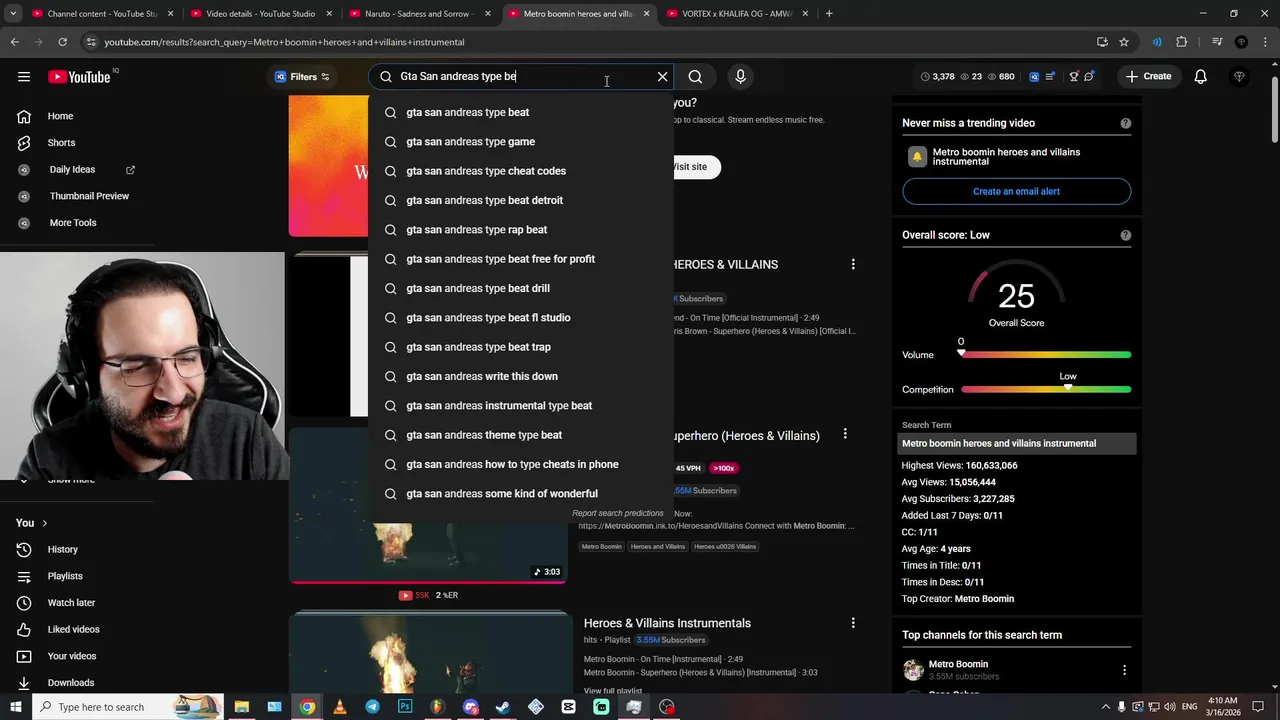The image size is (1280, 720).
Task: Open the Superhero video thumbnail with 3:03 duration
Action: [x=428, y=505]
